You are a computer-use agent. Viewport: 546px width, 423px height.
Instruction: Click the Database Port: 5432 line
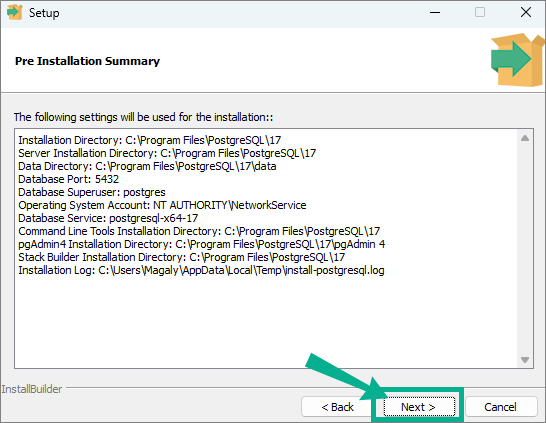(68, 179)
